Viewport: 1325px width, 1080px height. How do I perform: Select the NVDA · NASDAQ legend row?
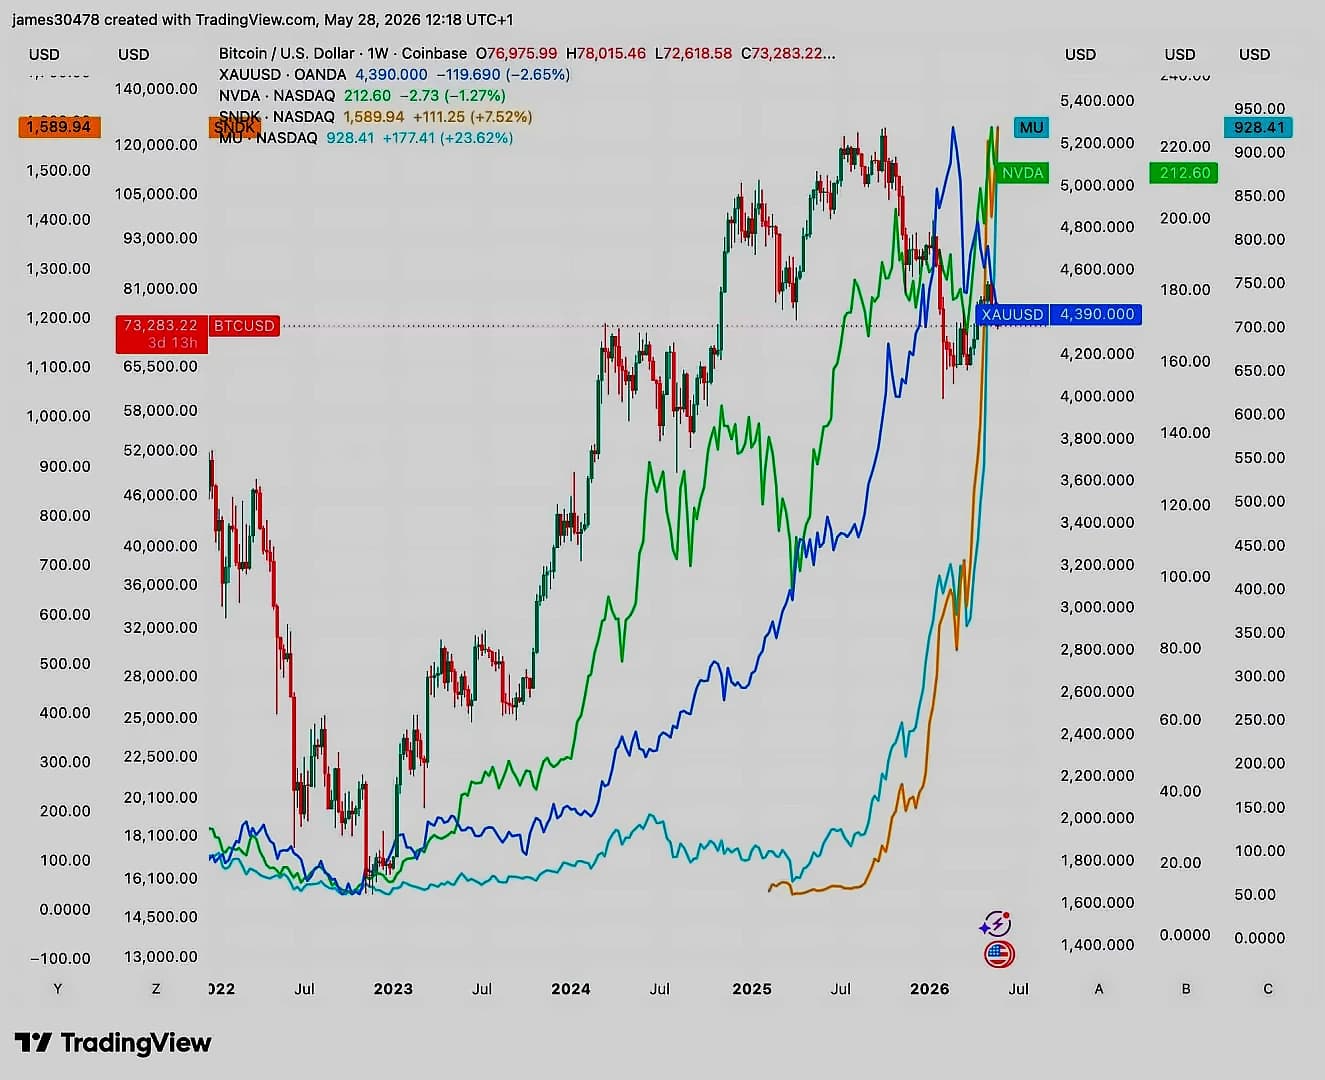(x=362, y=96)
